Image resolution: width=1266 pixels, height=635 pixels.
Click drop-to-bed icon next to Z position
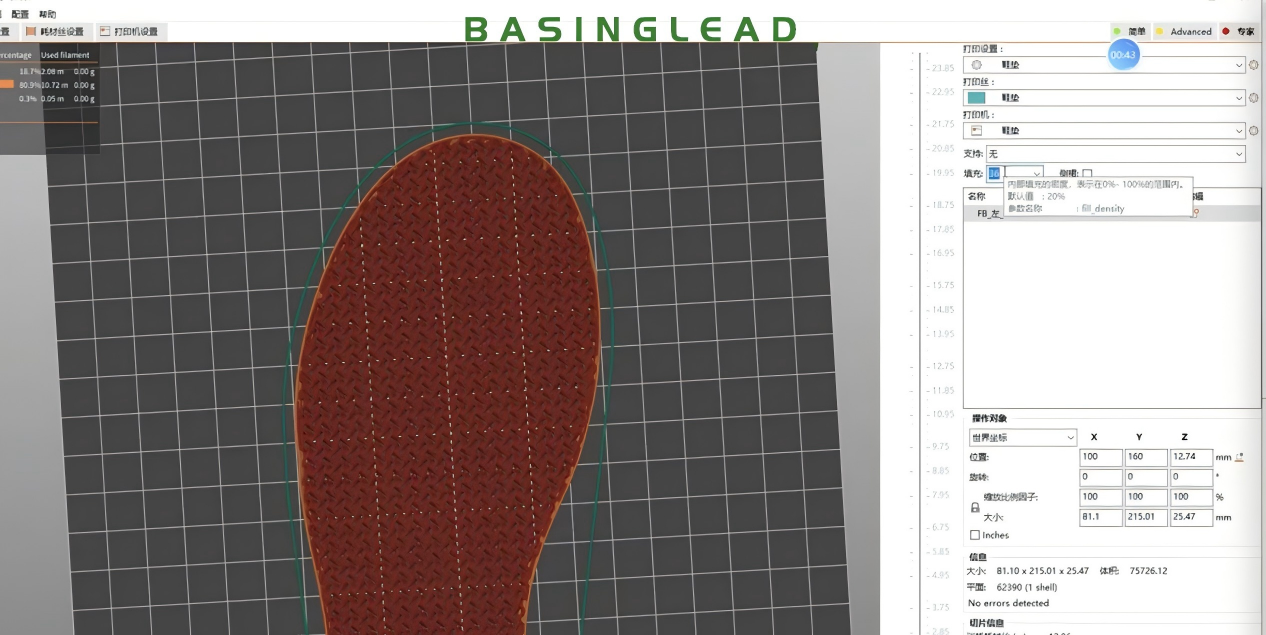click(1240, 457)
